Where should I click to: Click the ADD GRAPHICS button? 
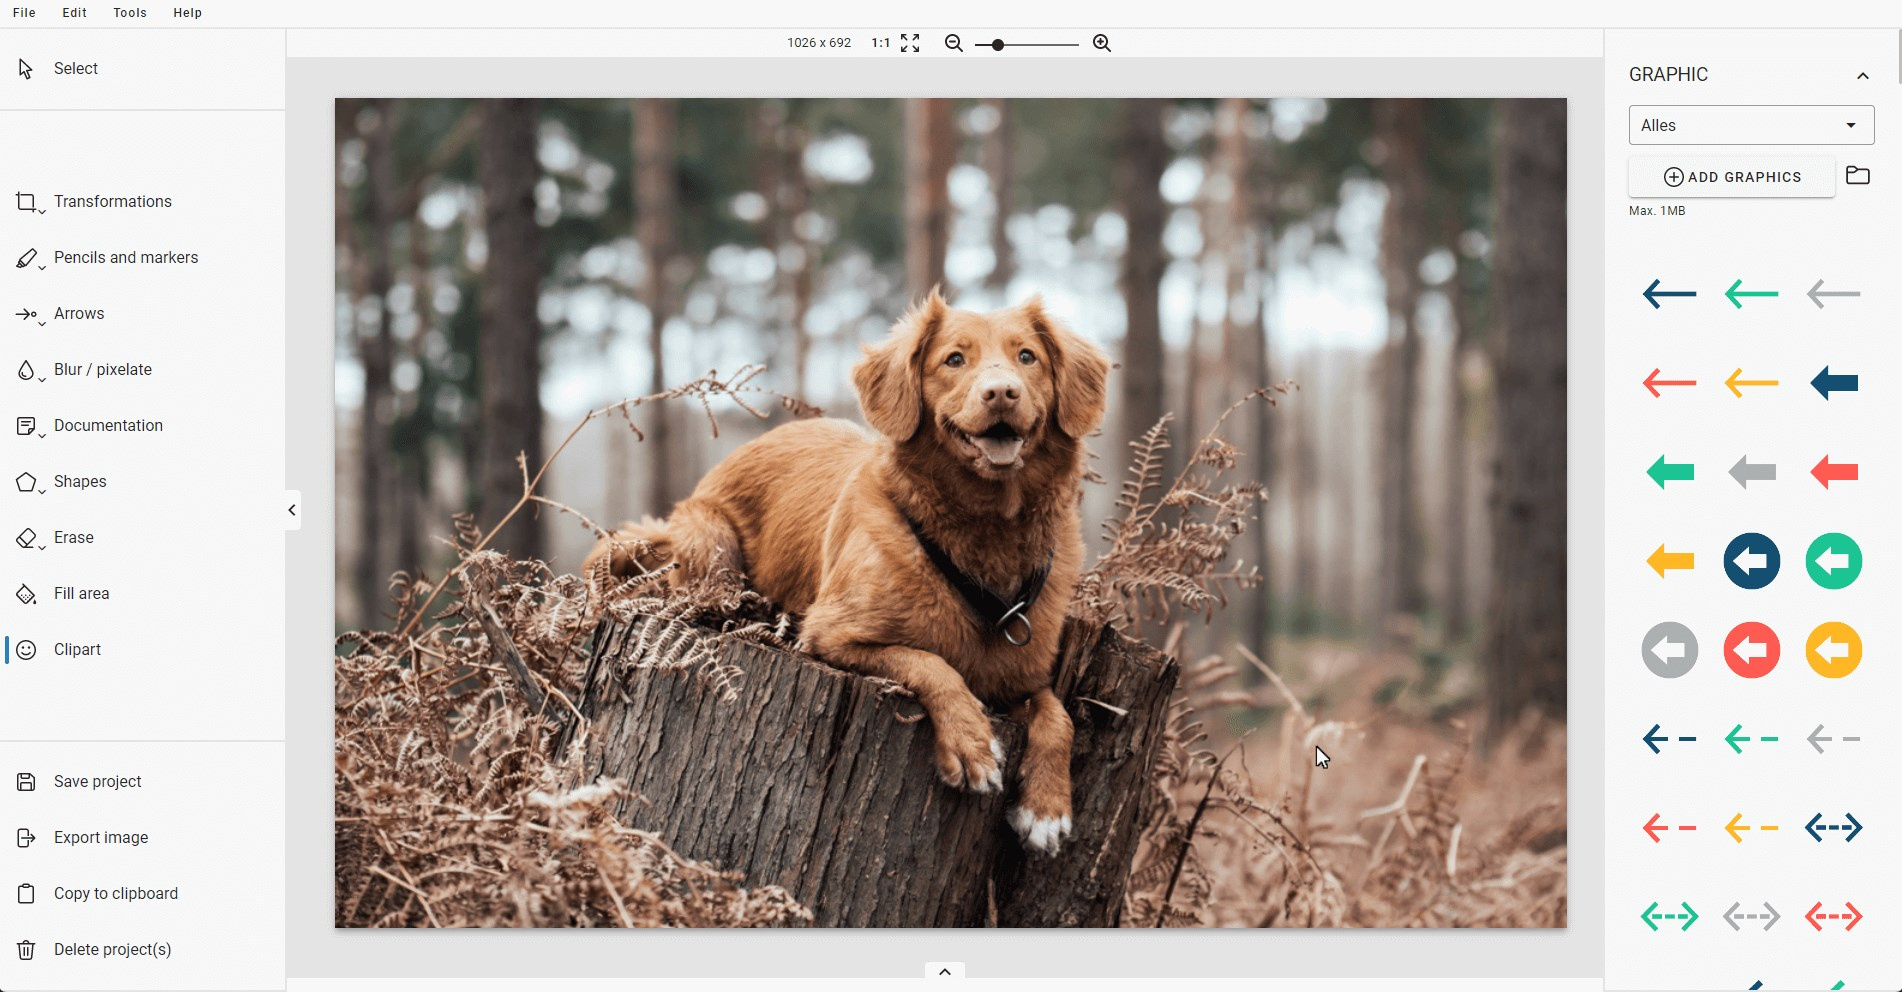(x=1732, y=177)
